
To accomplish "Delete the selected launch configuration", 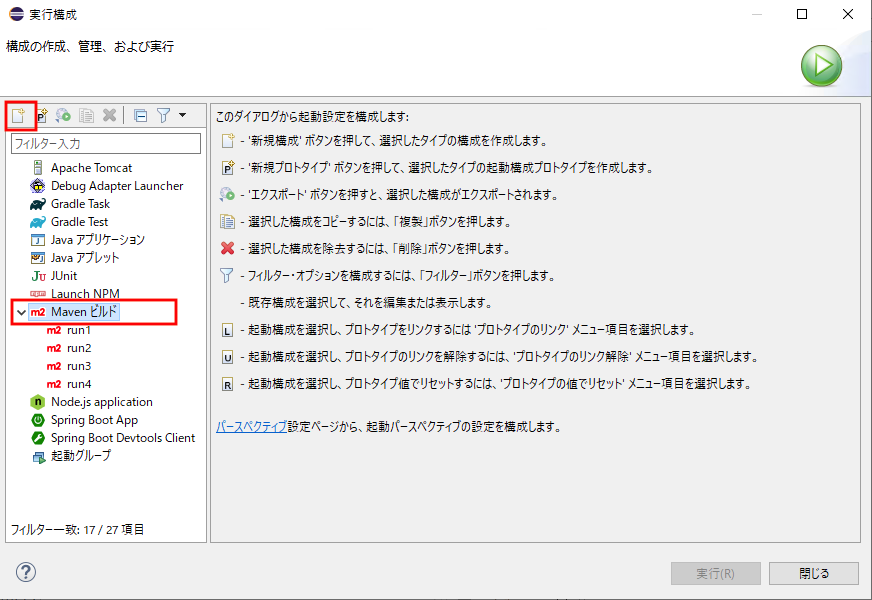I will click(108, 114).
